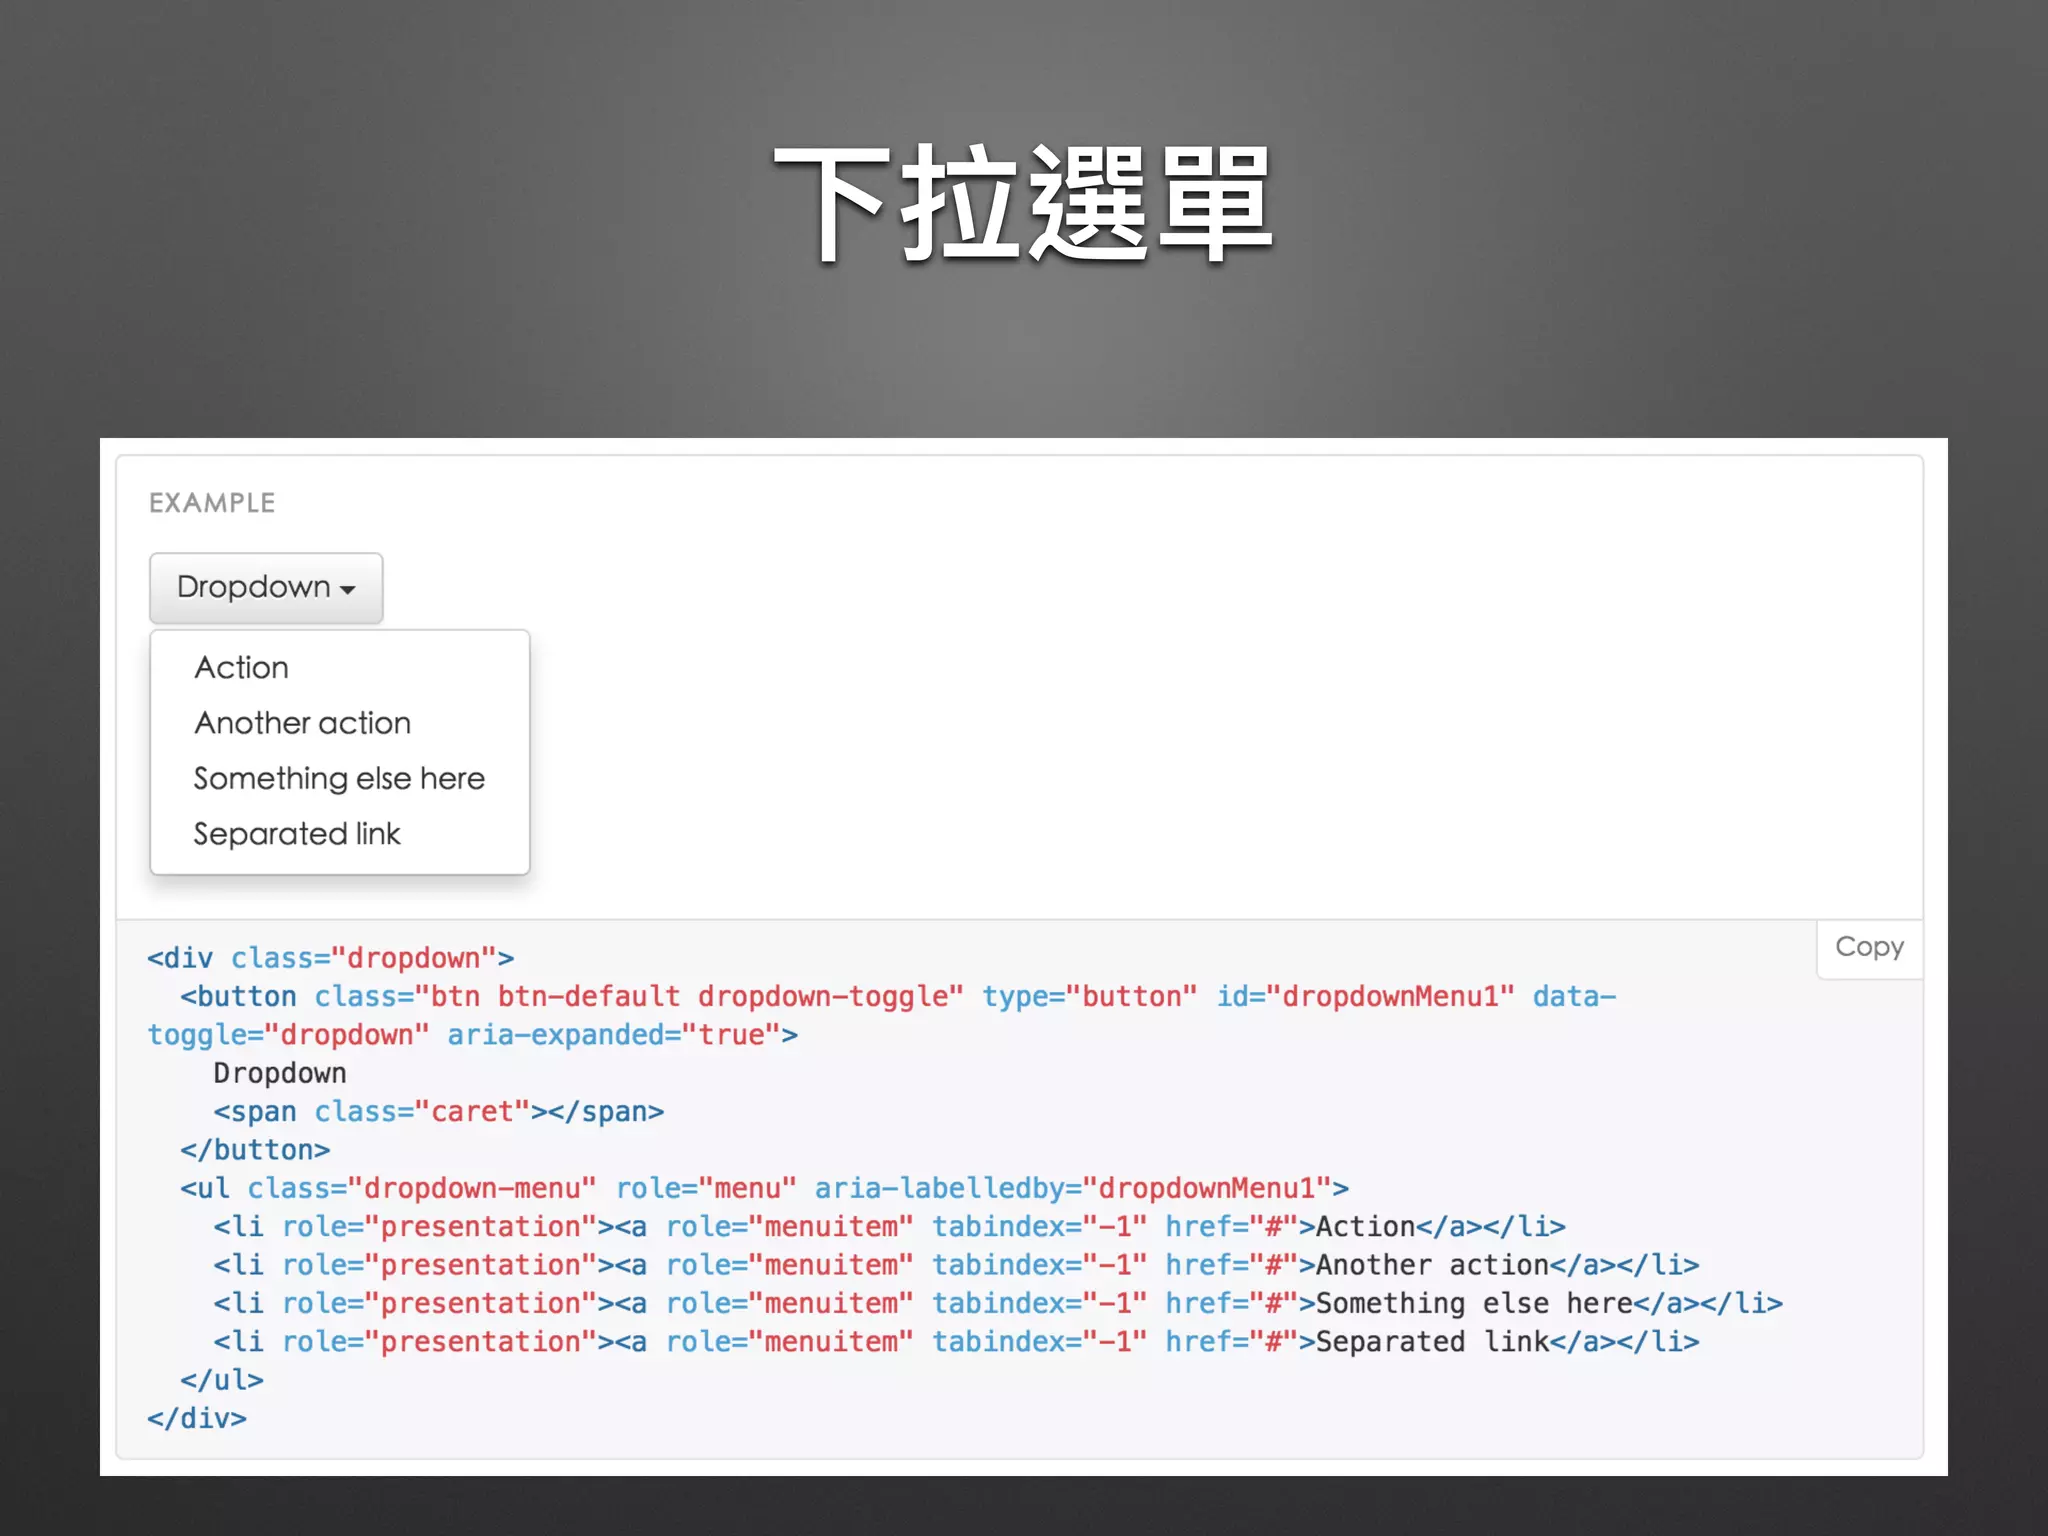
Task: Click the caret arrow on the Dropdown button
Action: coord(348,590)
